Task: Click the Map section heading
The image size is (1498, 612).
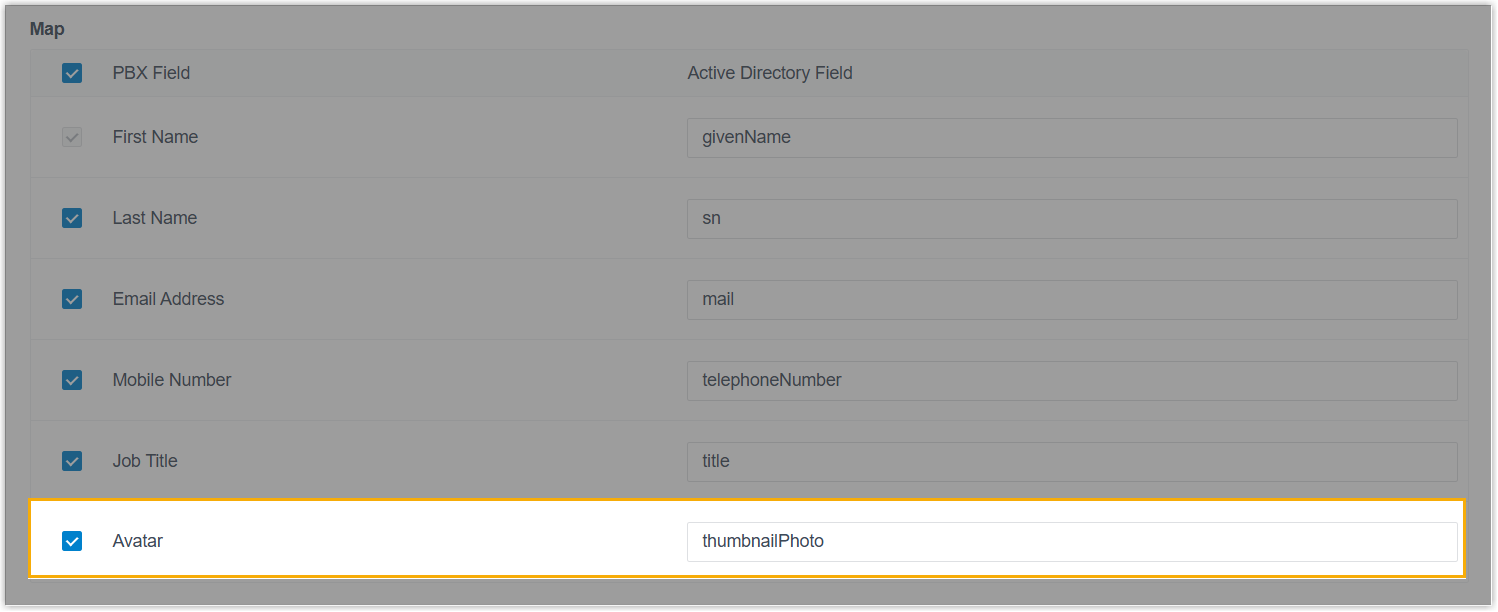Action: pyautogui.click(x=47, y=29)
